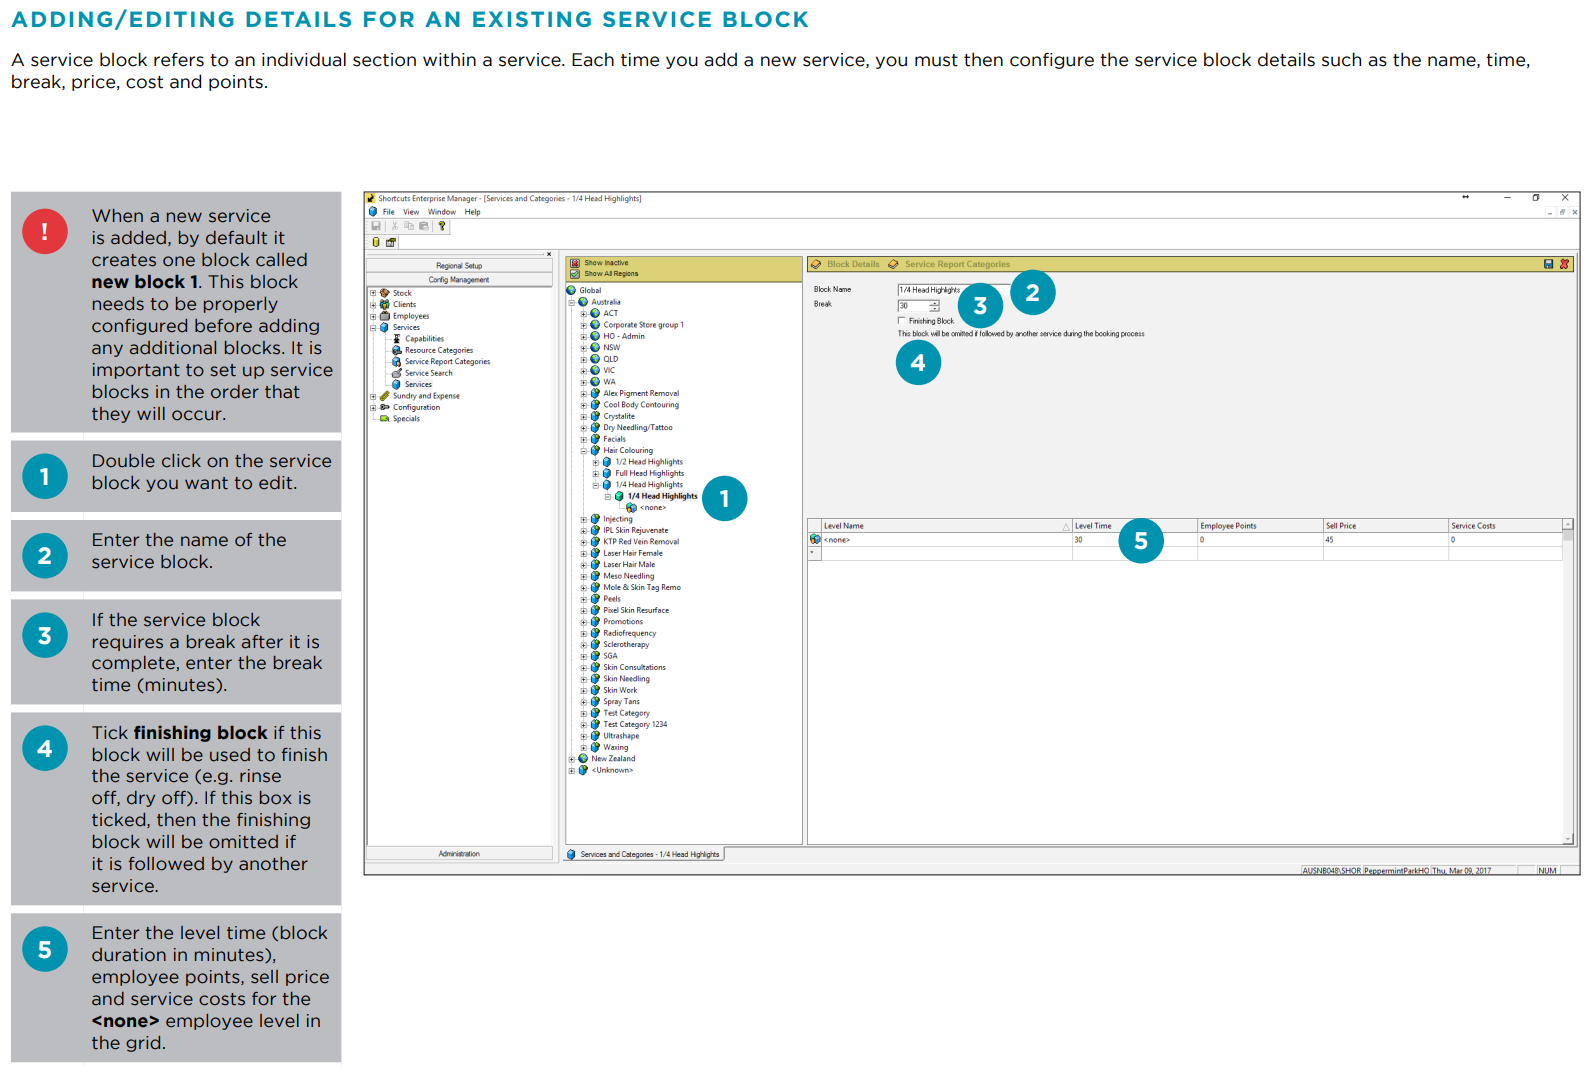Image resolution: width=1594 pixels, height=1070 pixels.
Task: Click the Copy toolbar icon
Action: coord(409,226)
